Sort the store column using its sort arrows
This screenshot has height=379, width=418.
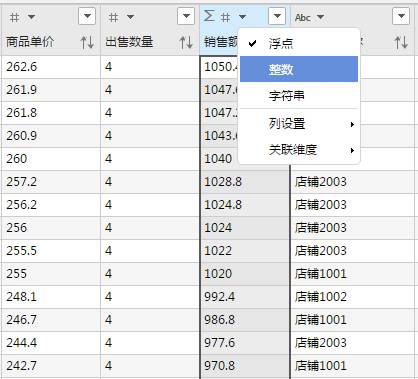click(x=401, y=42)
